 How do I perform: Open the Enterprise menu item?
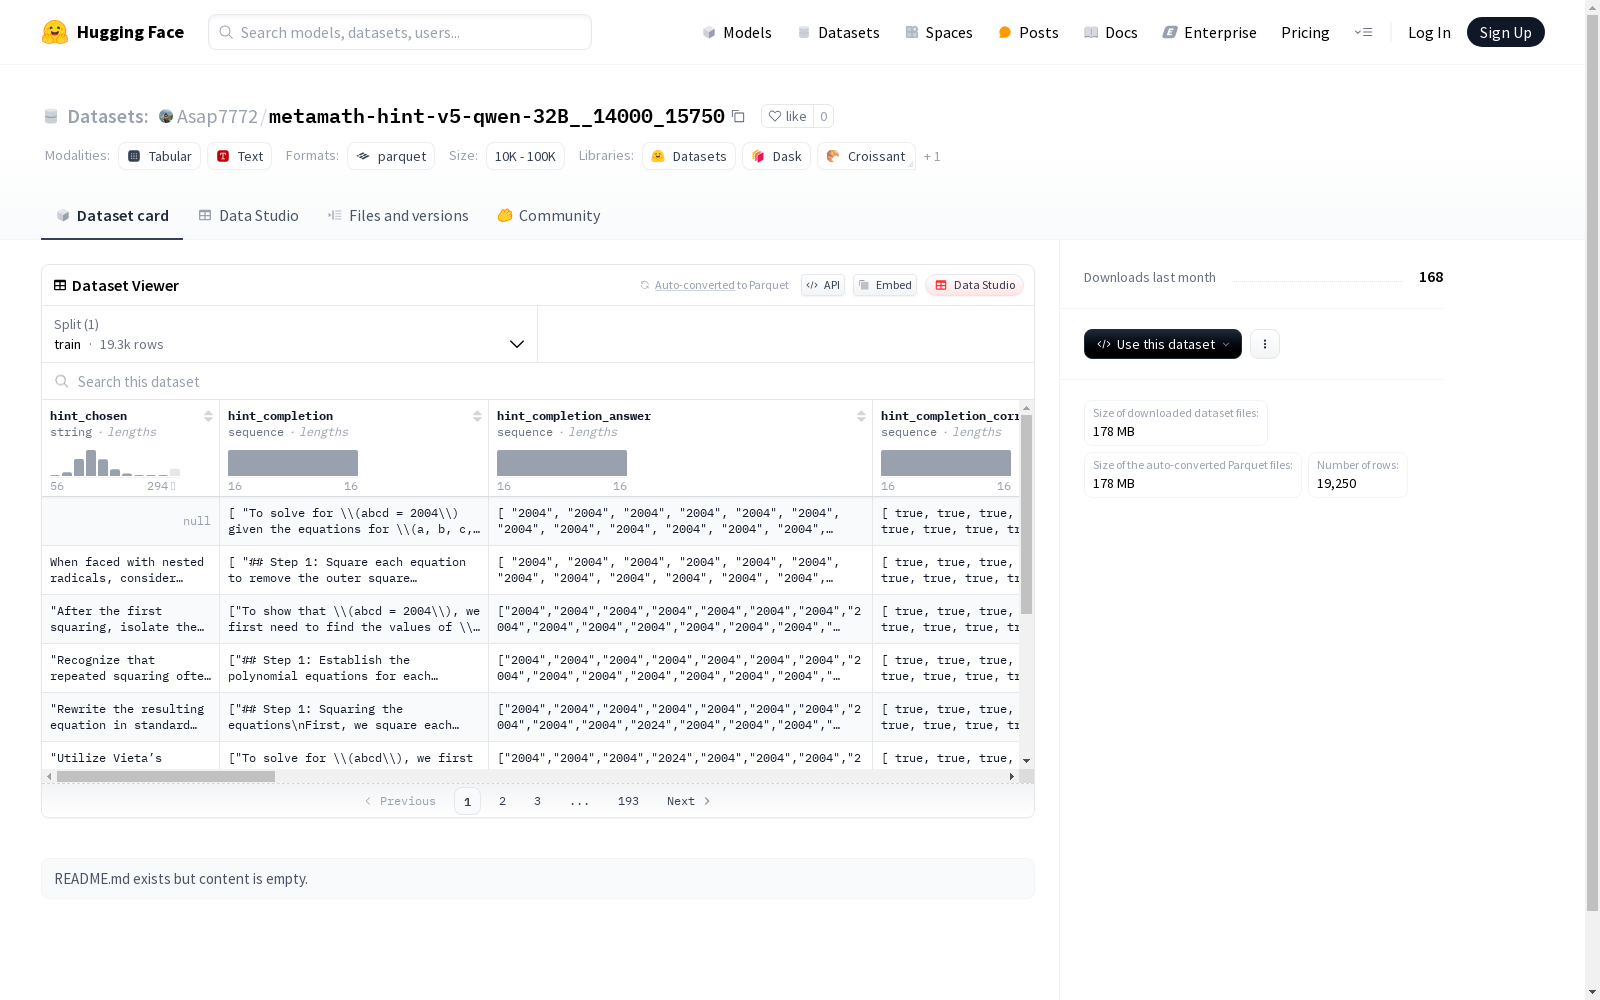(x=1209, y=32)
